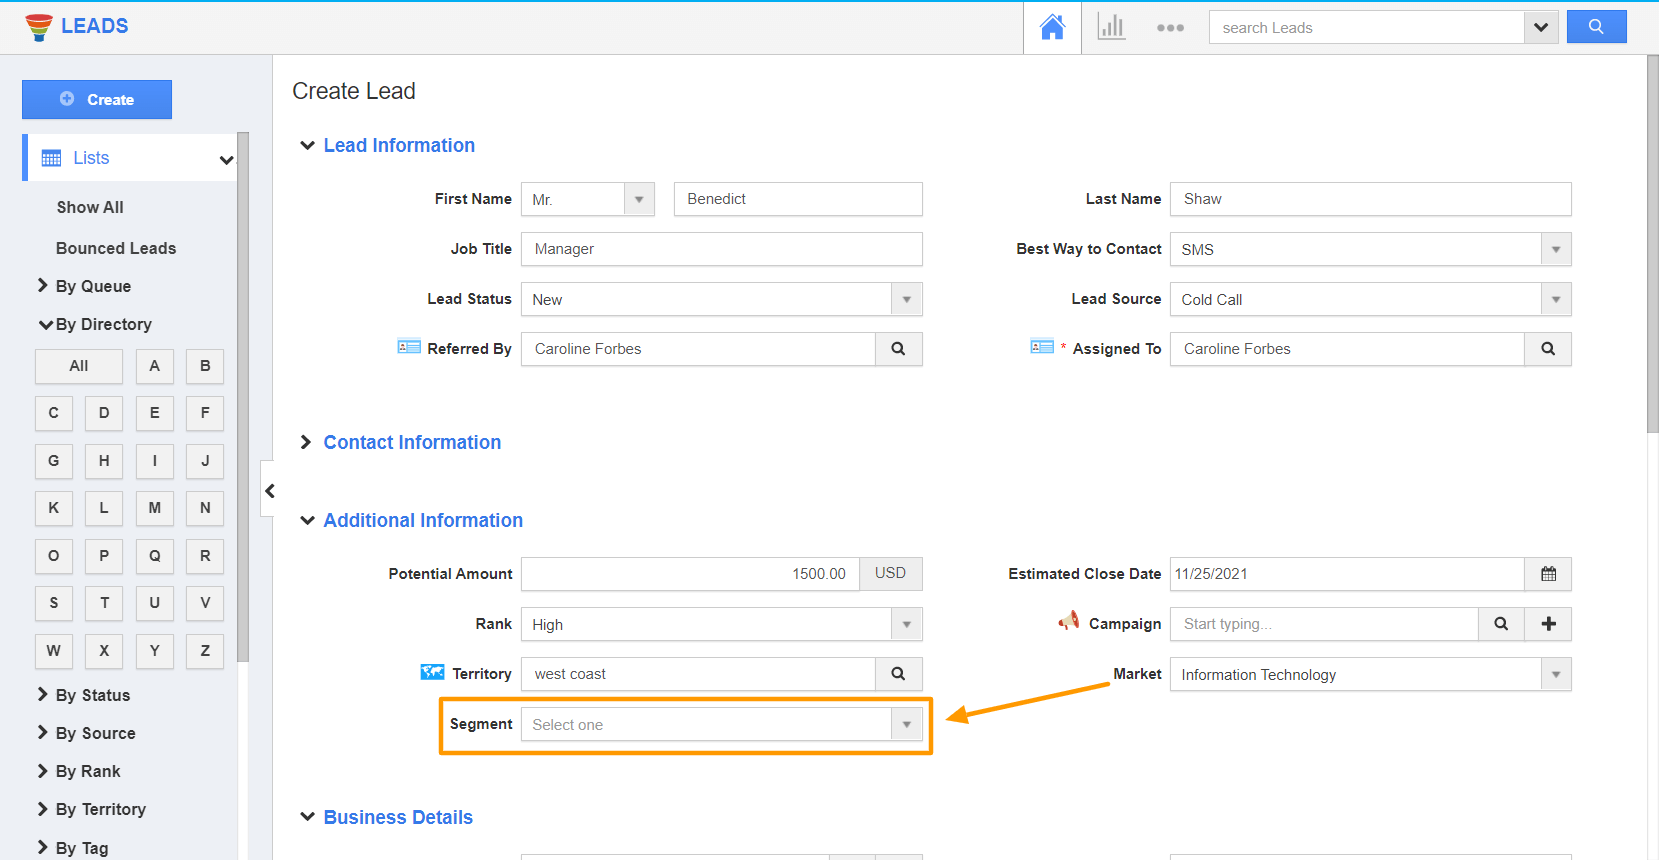Expand the By Status list
Viewport: 1659px width, 860px height.
pyautogui.click(x=92, y=695)
